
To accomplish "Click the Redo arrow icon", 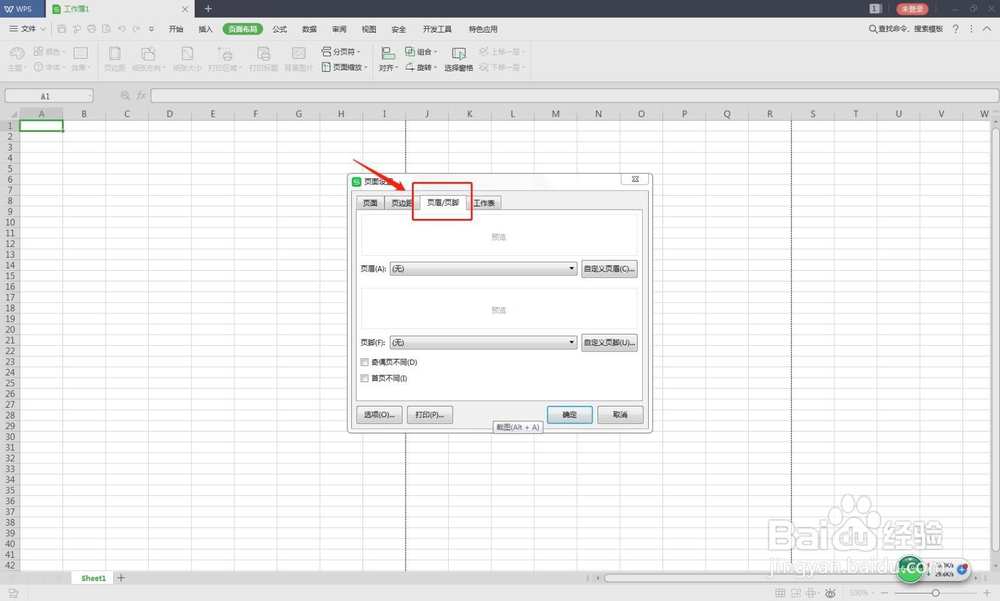I will (x=136, y=29).
